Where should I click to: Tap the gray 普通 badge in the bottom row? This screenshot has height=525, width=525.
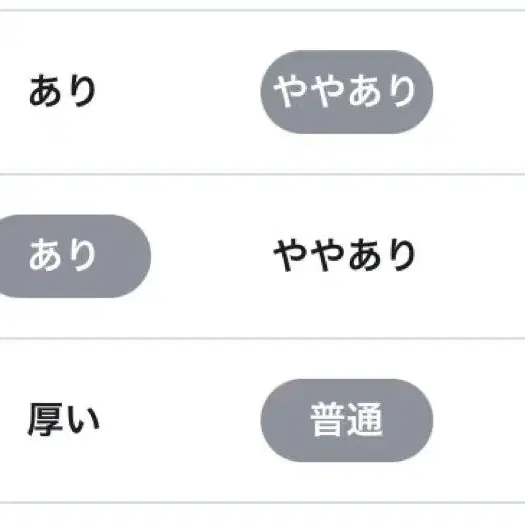[x=347, y=421]
